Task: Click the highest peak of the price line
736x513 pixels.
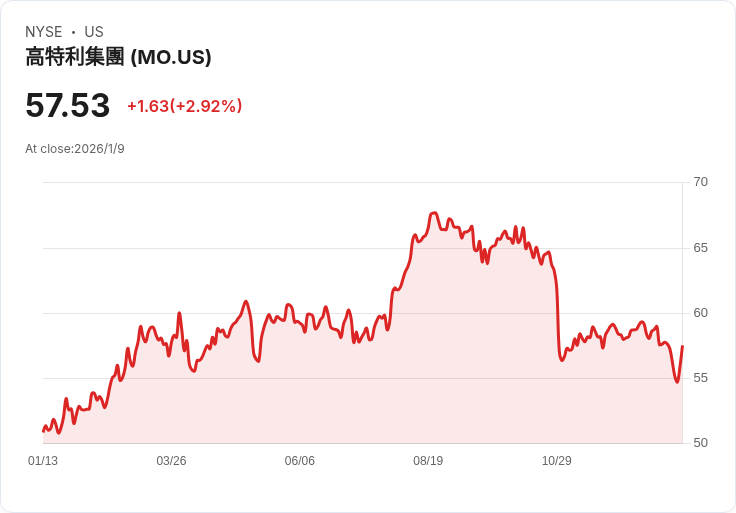Action: [433, 213]
